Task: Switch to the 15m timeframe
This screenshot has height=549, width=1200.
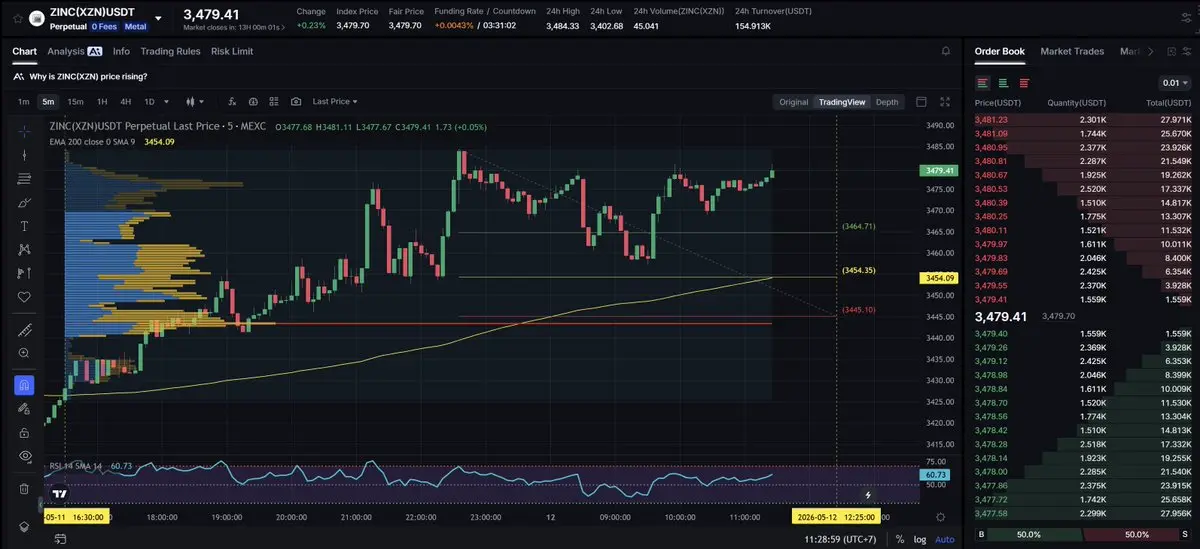Action: (x=75, y=101)
